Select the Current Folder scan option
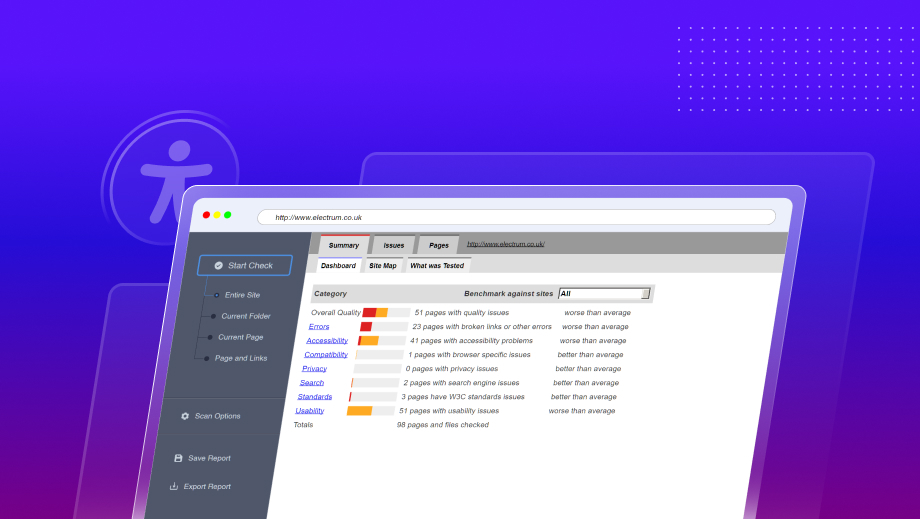The image size is (920, 519). click(245, 316)
